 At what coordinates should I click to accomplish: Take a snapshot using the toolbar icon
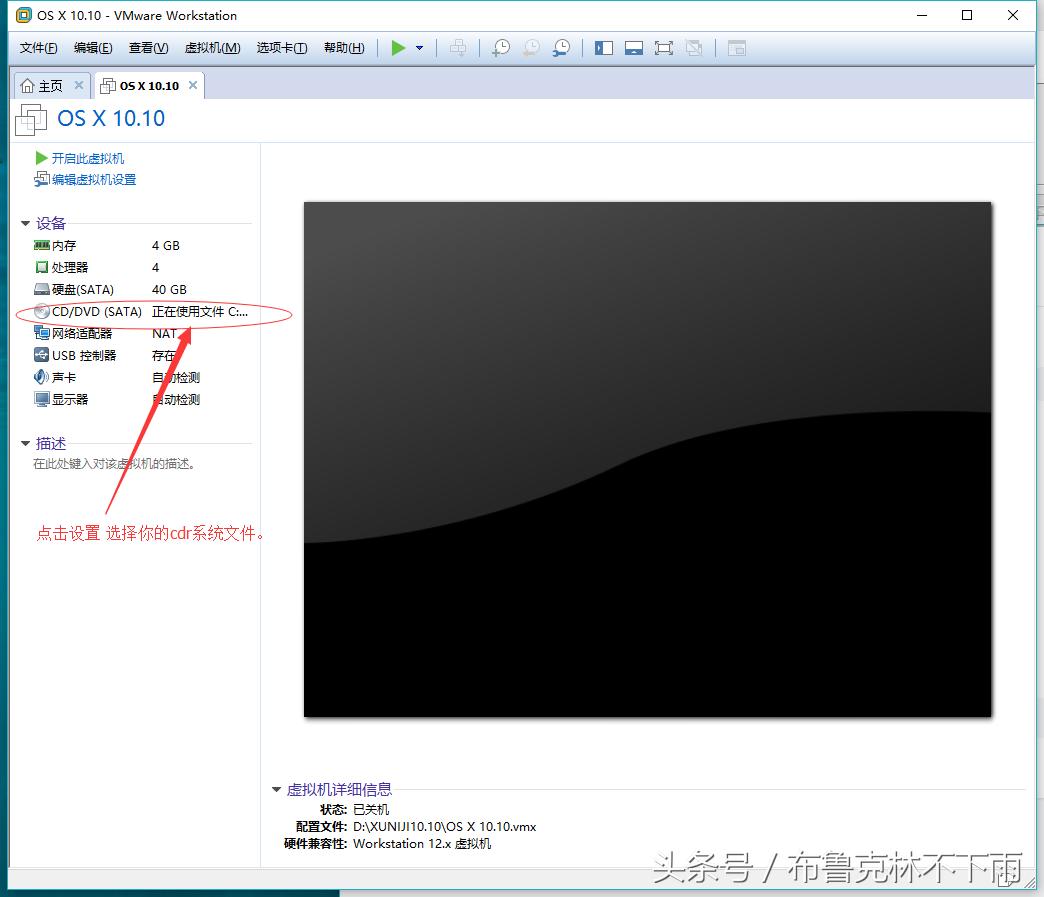[x=501, y=47]
